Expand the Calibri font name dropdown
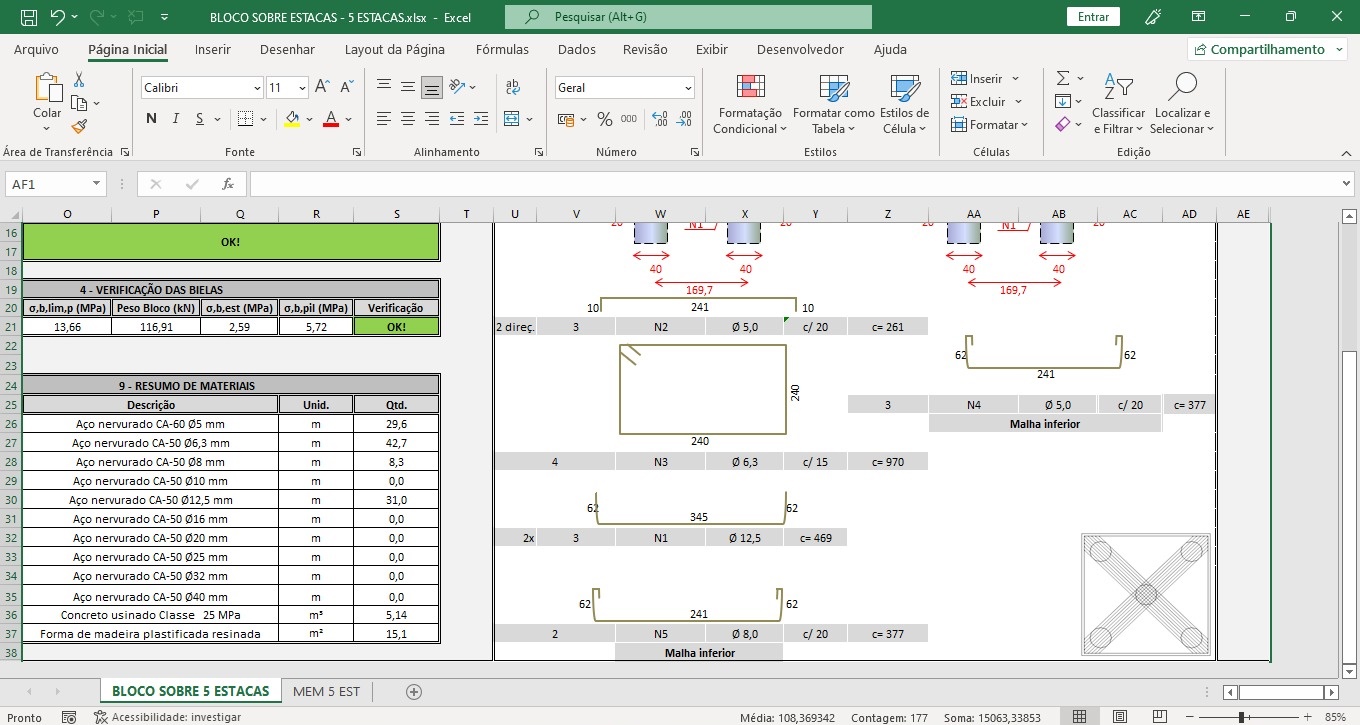Viewport: 1360px width, 725px height. 256,88
